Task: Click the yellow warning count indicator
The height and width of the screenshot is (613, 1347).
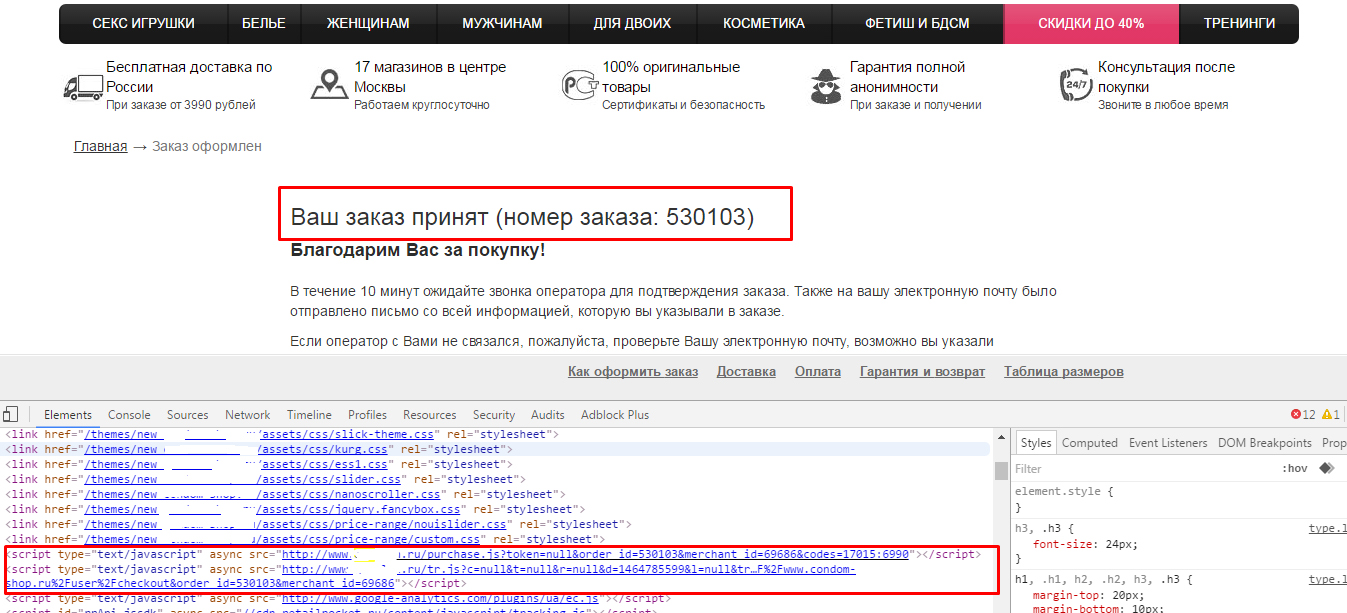Action: coord(1331,414)
